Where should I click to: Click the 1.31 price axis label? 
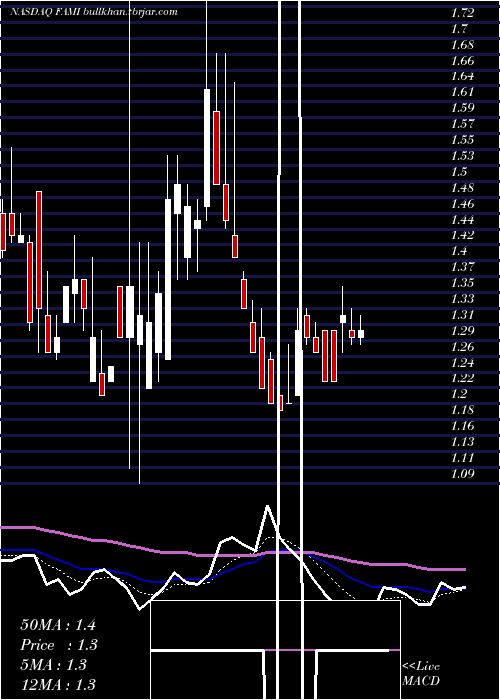click(x=462, y=315)
